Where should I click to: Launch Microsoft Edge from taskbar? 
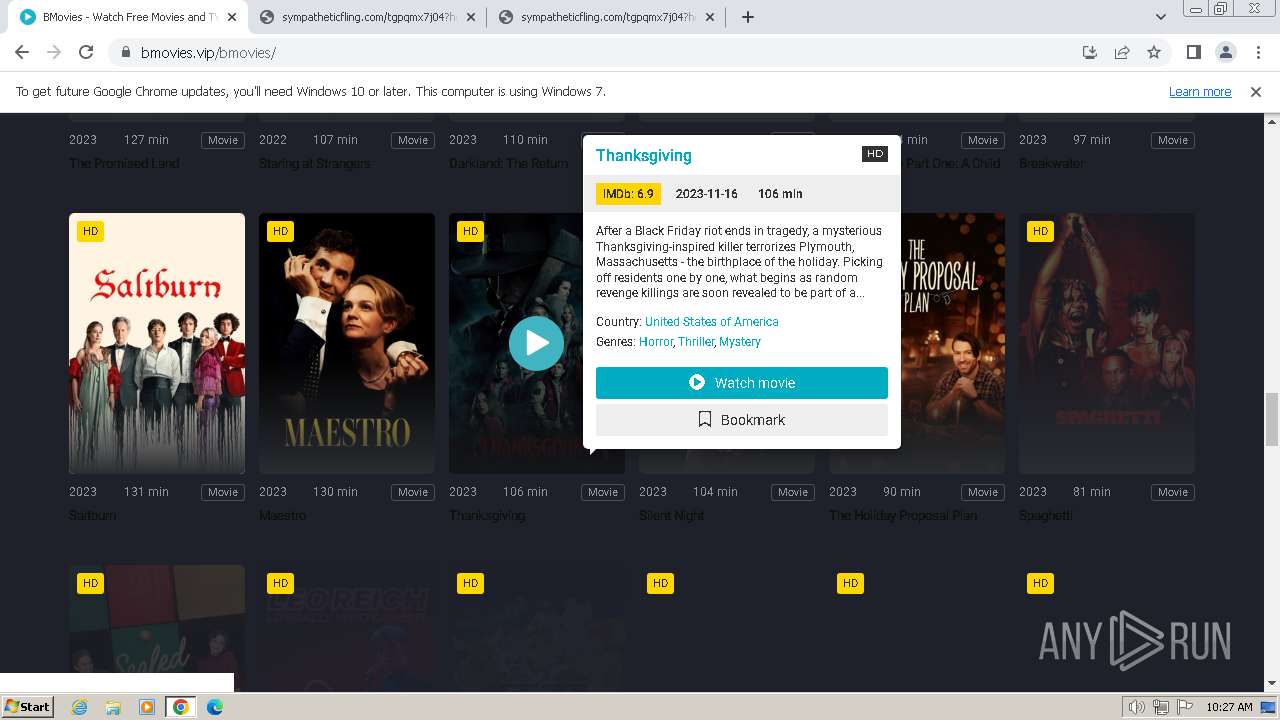(x=215, y=707)
